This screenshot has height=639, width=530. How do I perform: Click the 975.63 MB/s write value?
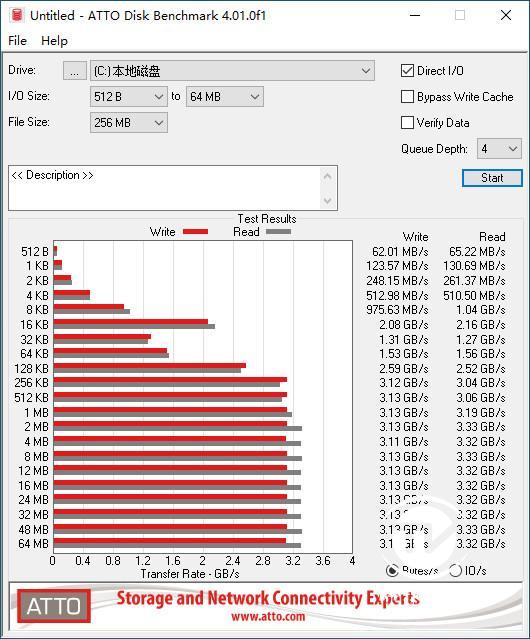(x=397, y=310)
